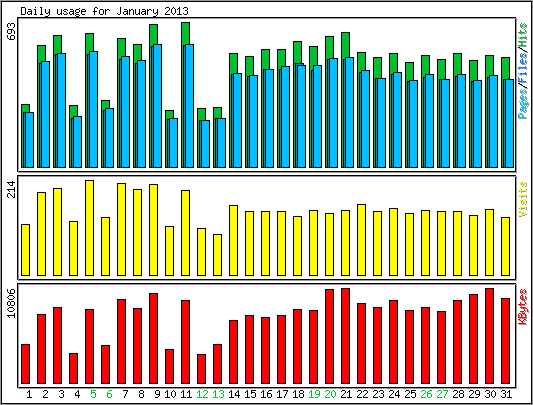Click the light blue files bar for day 1
533x405 pixels.
29,140
